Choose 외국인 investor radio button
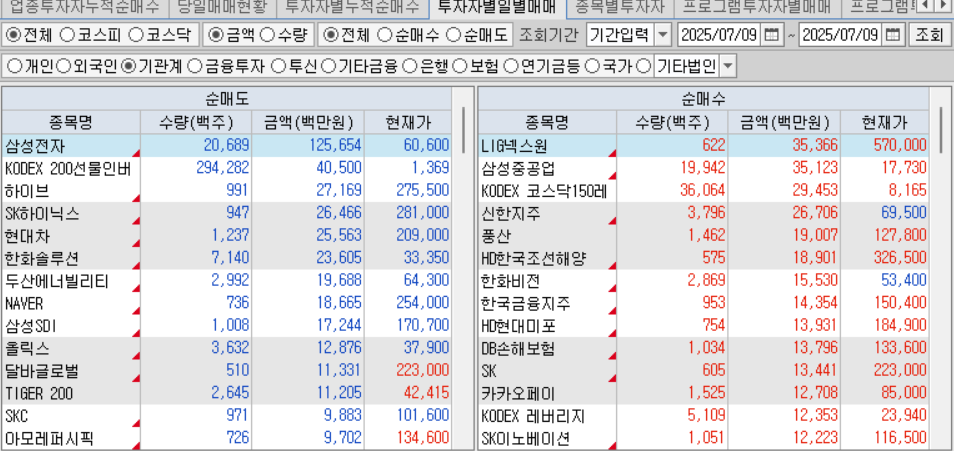The height and width of the screenshot is (451, 954). (x=63, y=66)
